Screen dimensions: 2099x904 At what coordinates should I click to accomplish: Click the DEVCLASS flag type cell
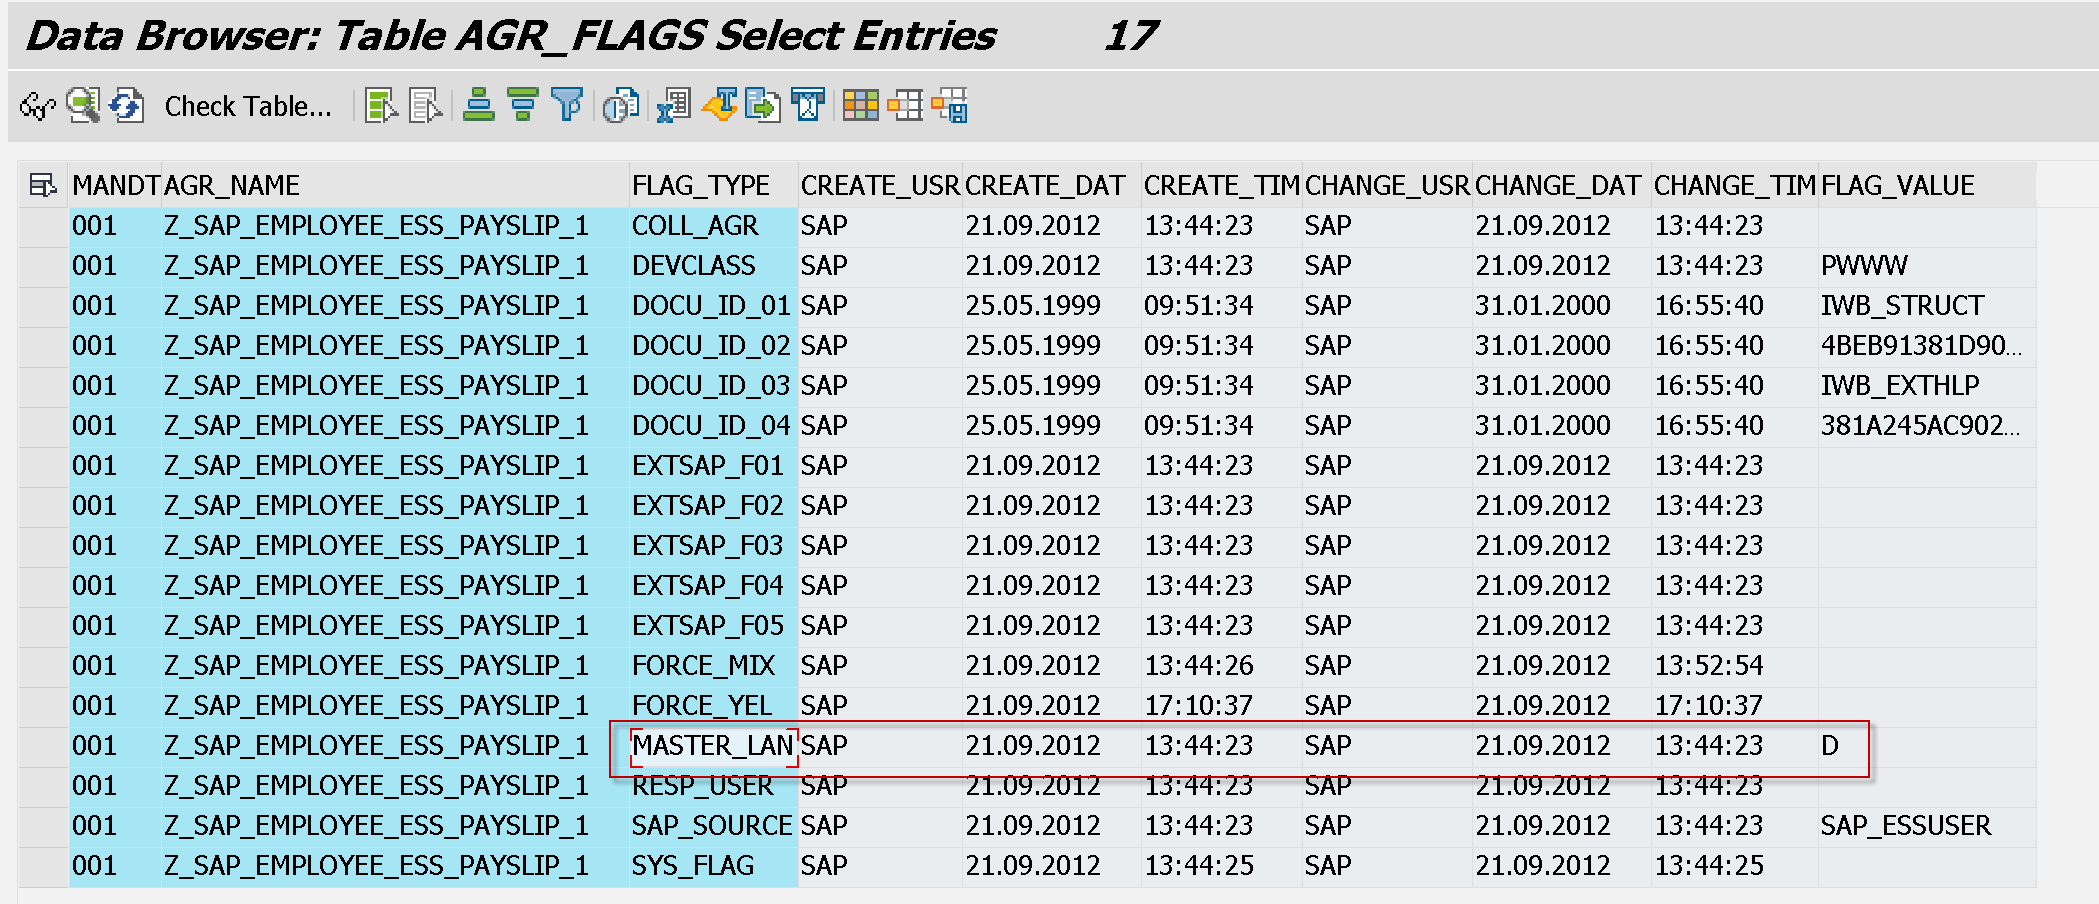[714, 266]
